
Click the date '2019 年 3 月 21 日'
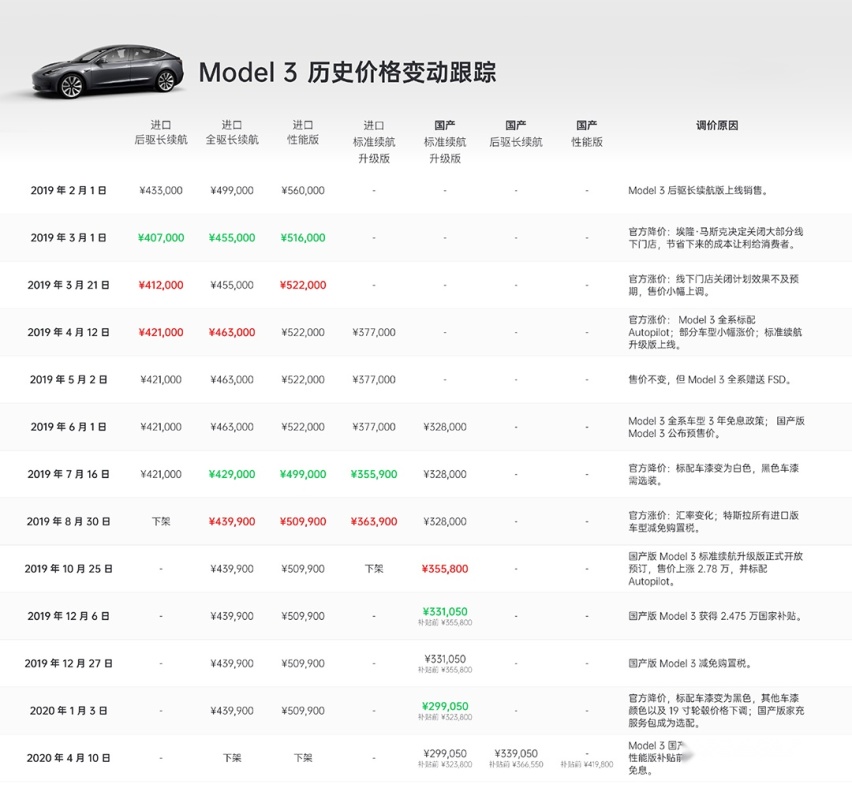(x=68, y=285)
